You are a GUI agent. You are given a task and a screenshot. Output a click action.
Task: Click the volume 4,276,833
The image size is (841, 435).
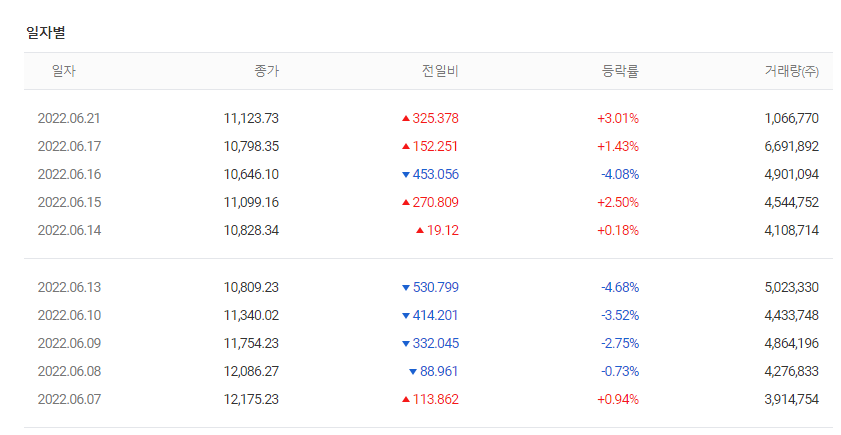[792, 371]
